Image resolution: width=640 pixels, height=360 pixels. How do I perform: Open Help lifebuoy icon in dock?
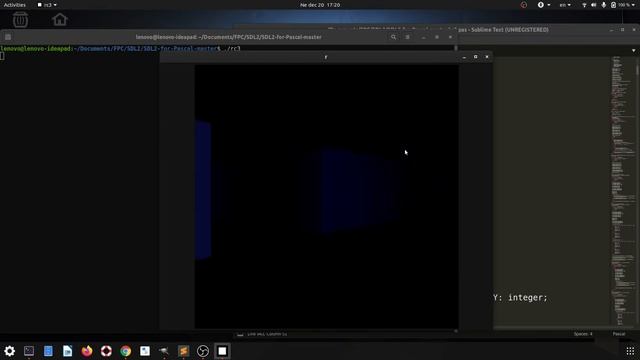click(x=106, y=351)
